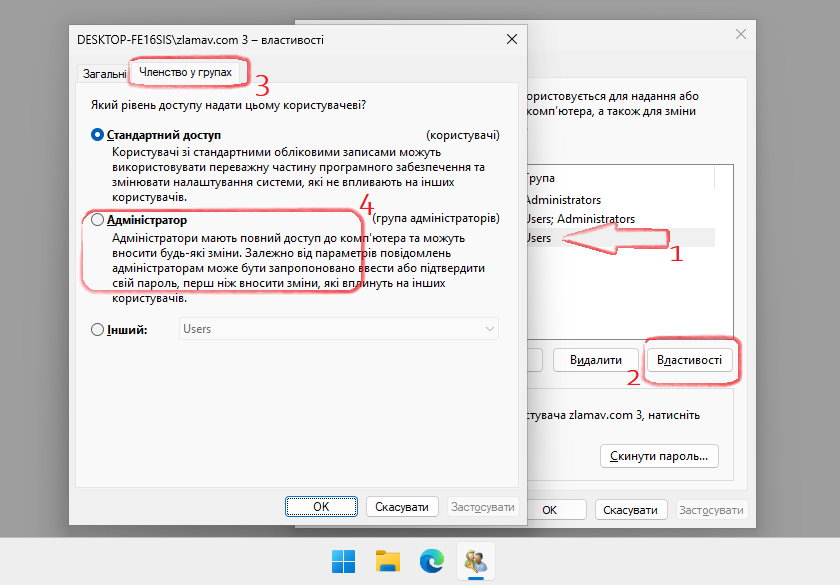
Task: Click the Скинути пароль button
Action: (x=659, y=457)
